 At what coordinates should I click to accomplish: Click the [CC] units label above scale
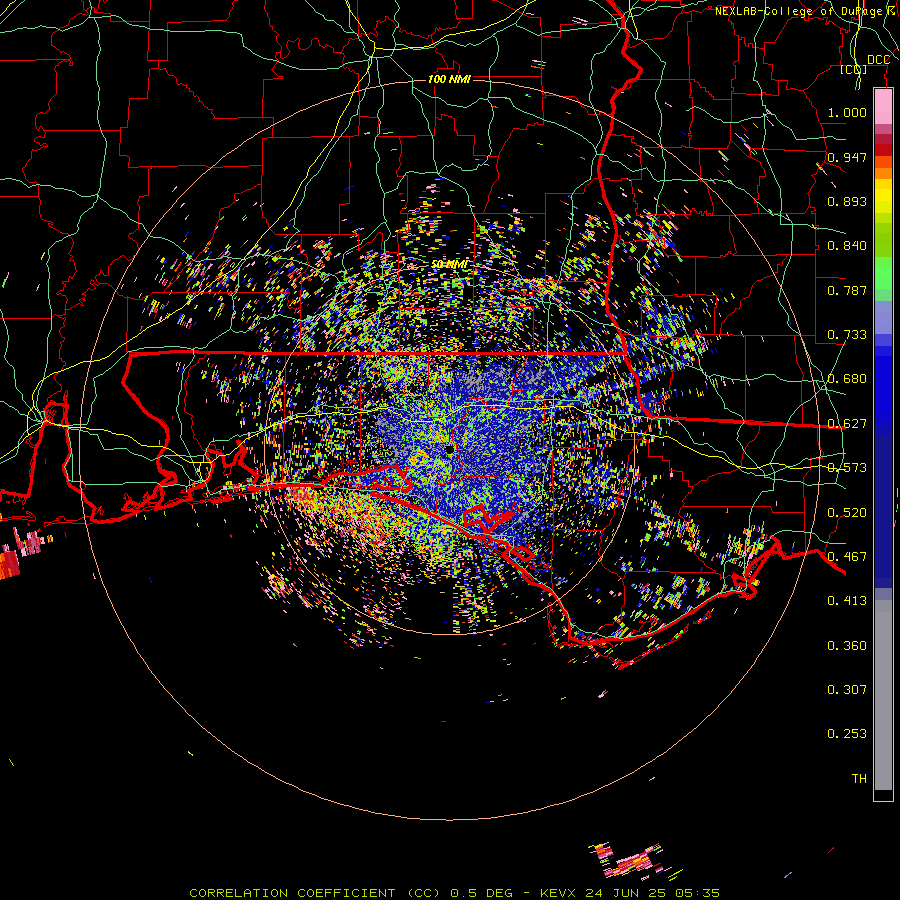pos(854,70)
